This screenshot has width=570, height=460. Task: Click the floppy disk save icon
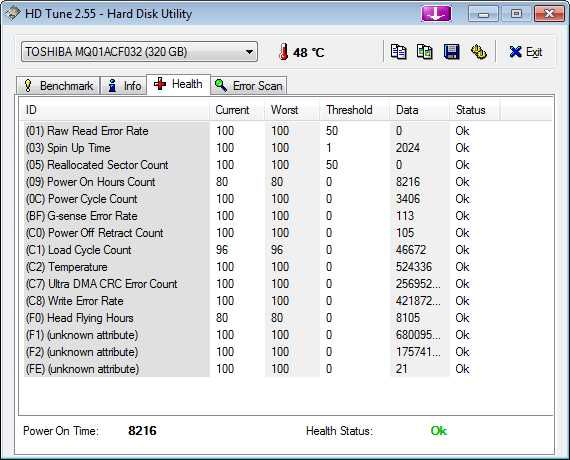point(451,52)
